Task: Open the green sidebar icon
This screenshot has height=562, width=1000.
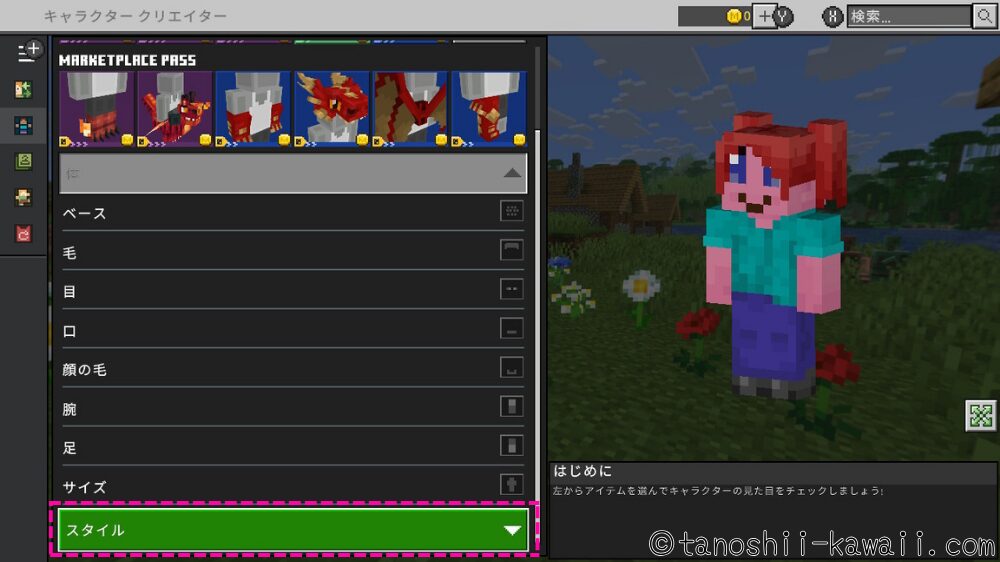Action: [x=23, y=161]
